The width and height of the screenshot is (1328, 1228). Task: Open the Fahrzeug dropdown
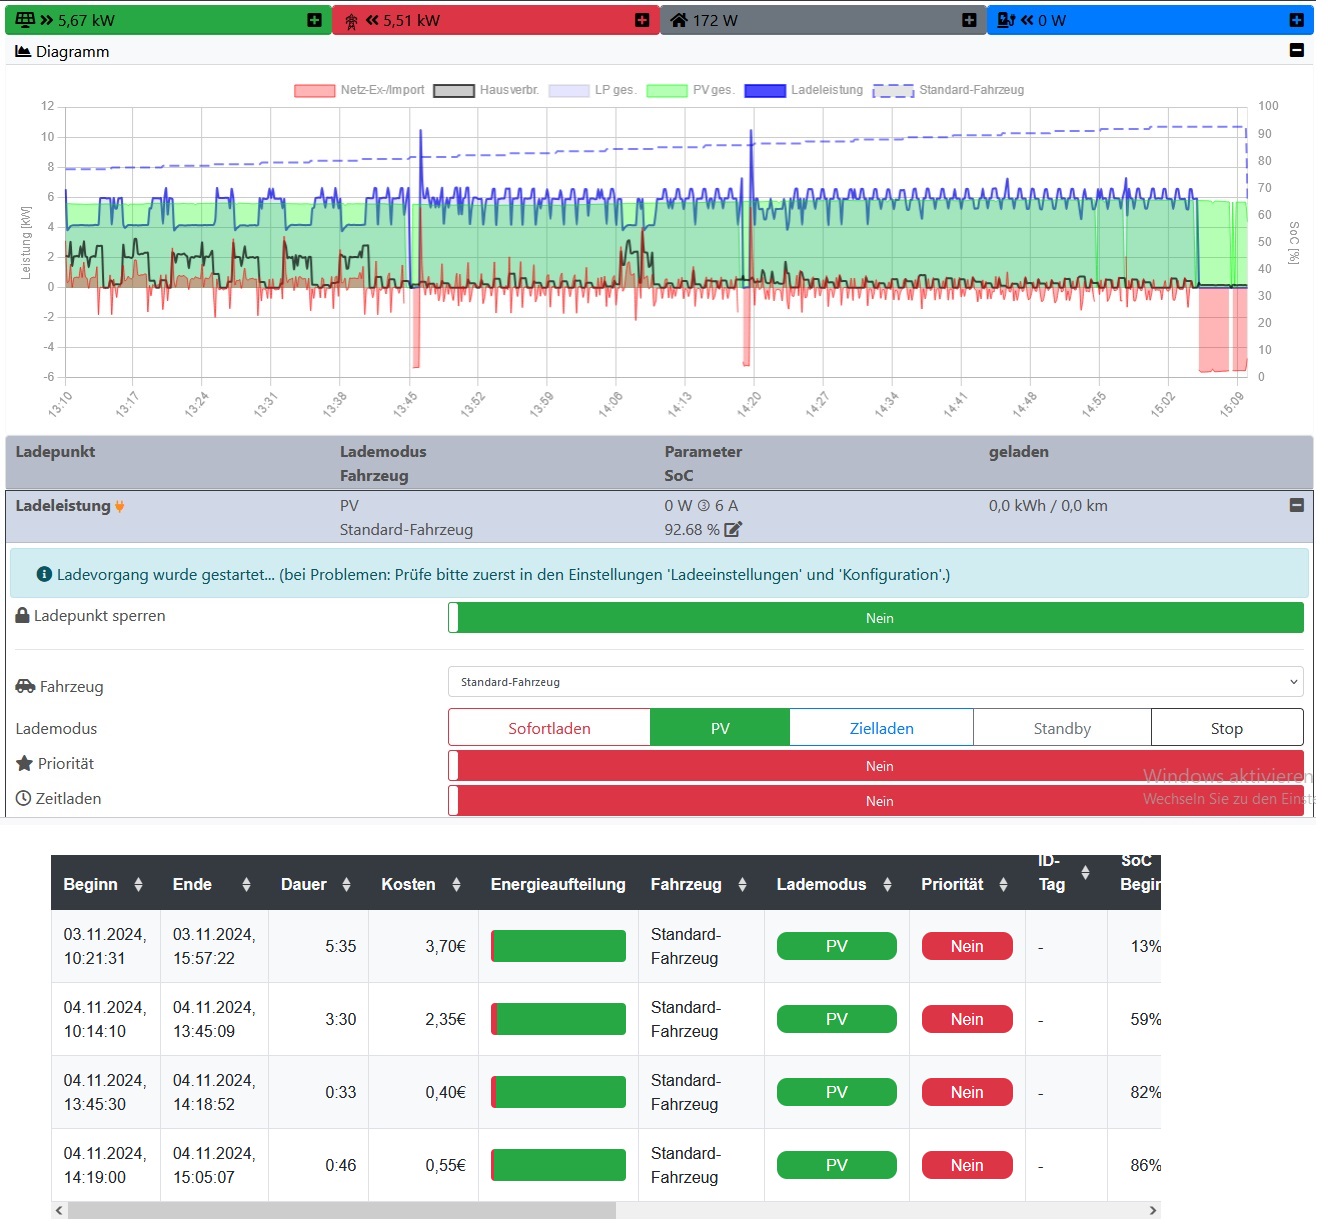pos(876,682)
